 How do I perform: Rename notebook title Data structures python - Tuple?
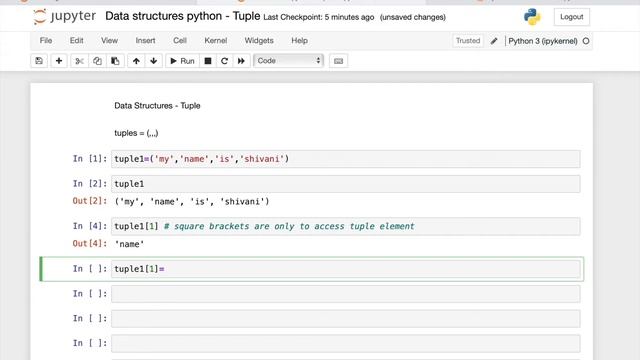[182, 16]
